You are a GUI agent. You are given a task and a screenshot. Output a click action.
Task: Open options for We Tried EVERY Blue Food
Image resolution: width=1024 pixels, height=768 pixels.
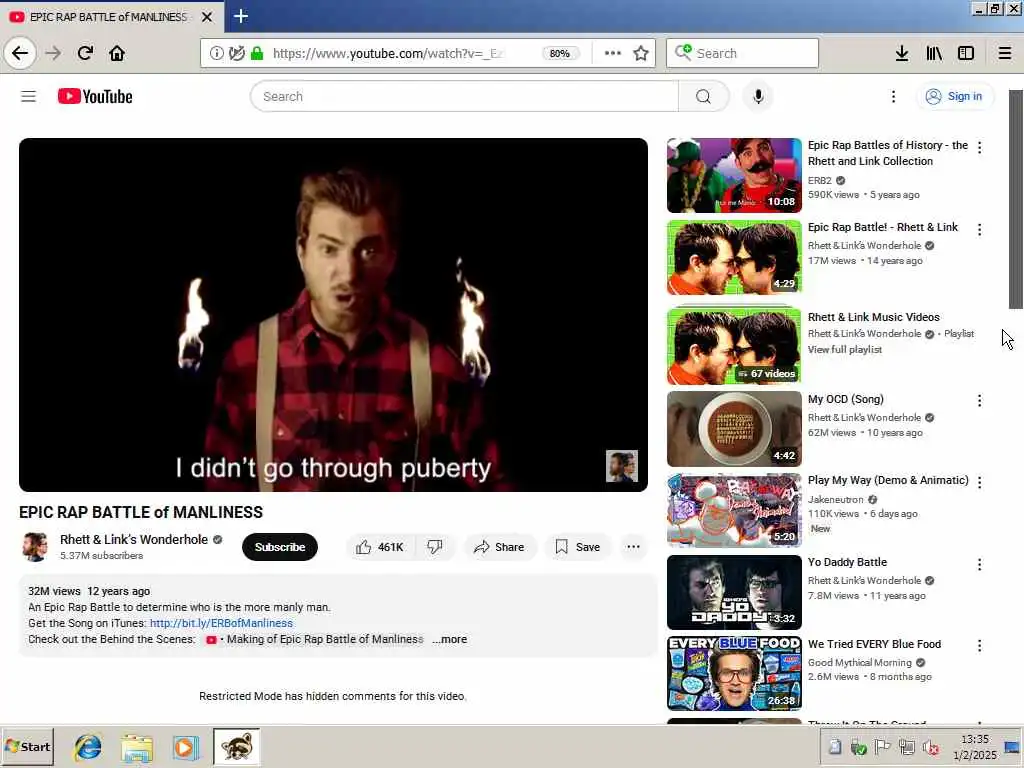979,646
